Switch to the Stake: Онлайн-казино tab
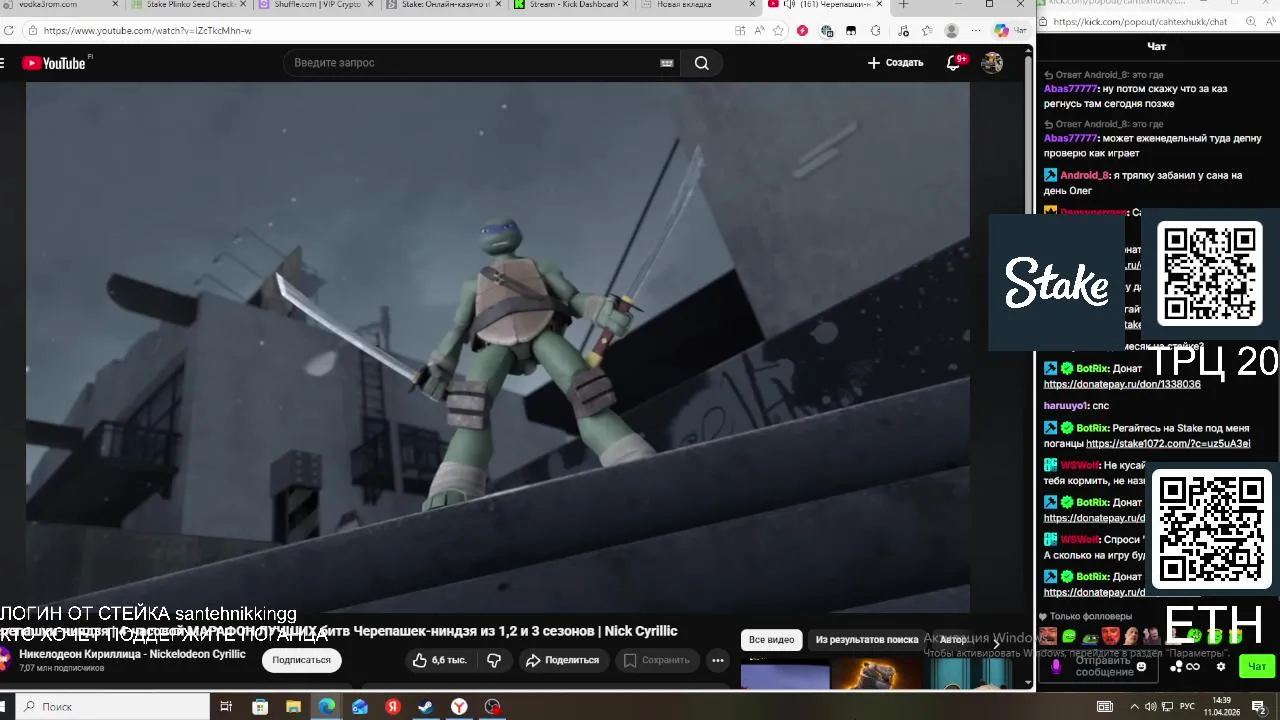1280x720 pixels. click(441, 5)
